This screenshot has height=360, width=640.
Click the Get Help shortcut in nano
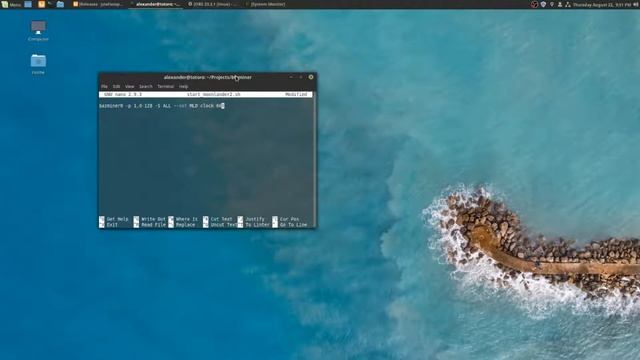[x=114, y=219]
